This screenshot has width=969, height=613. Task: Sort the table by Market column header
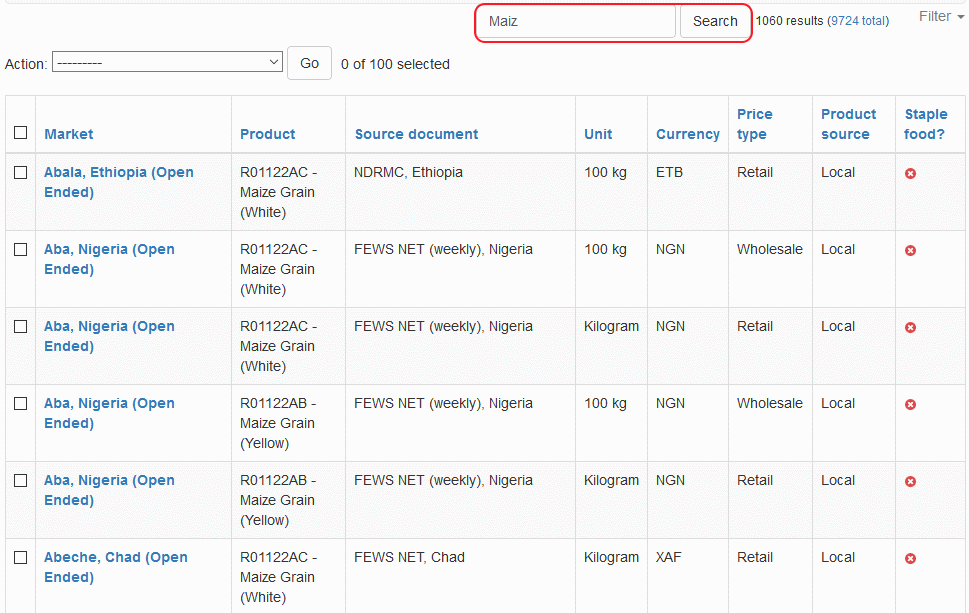[x=69, y=134]
